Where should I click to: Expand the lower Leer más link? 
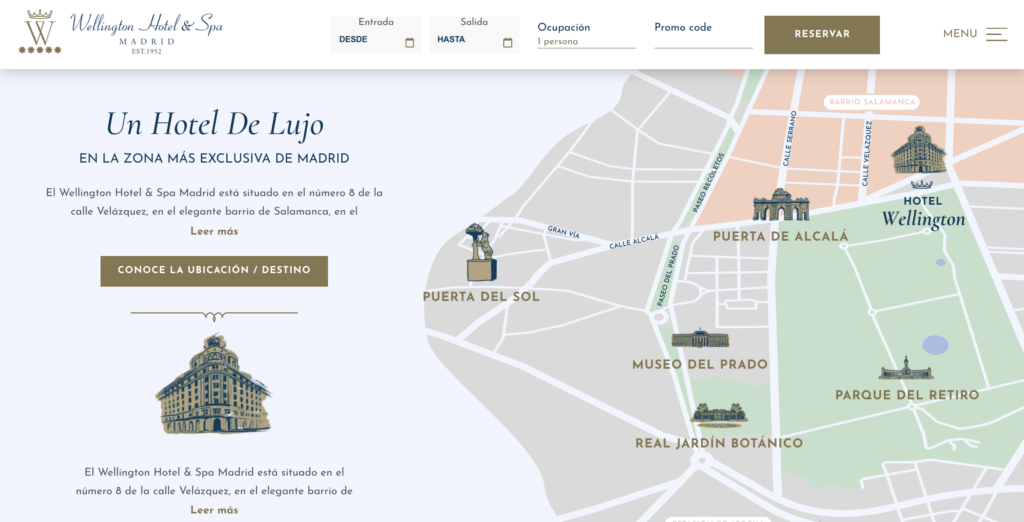point(214,510)
